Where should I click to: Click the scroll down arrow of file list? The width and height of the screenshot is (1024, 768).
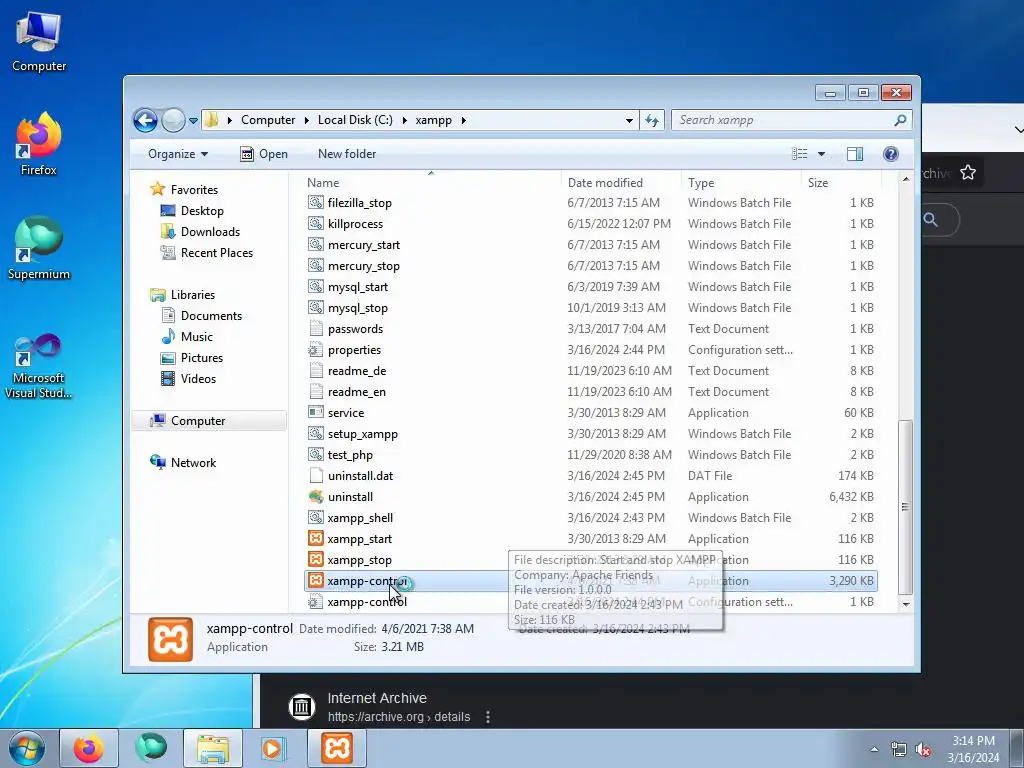click(x=905, y=604)
